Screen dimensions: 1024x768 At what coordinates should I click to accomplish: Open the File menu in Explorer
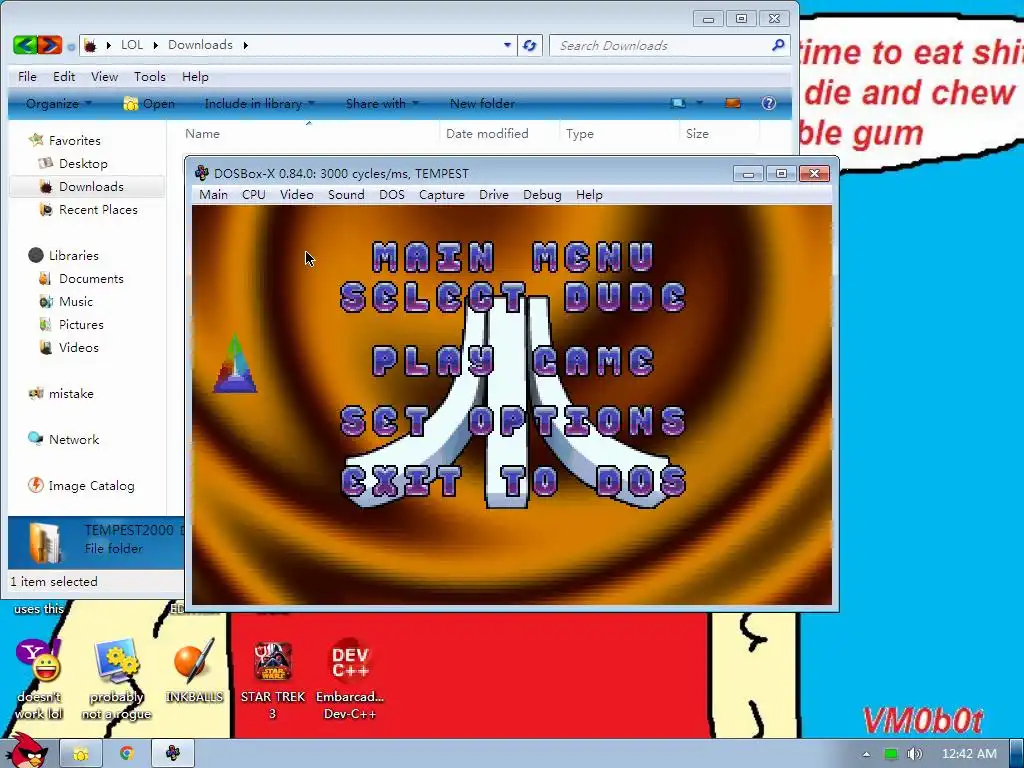(x=27, y=76)
